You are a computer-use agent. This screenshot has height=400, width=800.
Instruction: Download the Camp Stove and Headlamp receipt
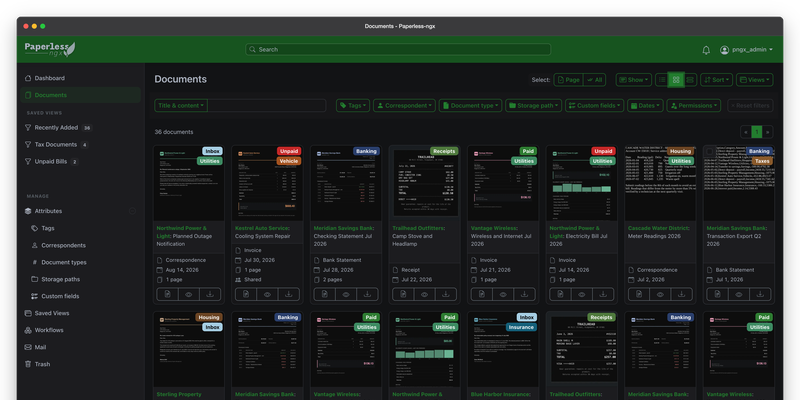(446, 294)
